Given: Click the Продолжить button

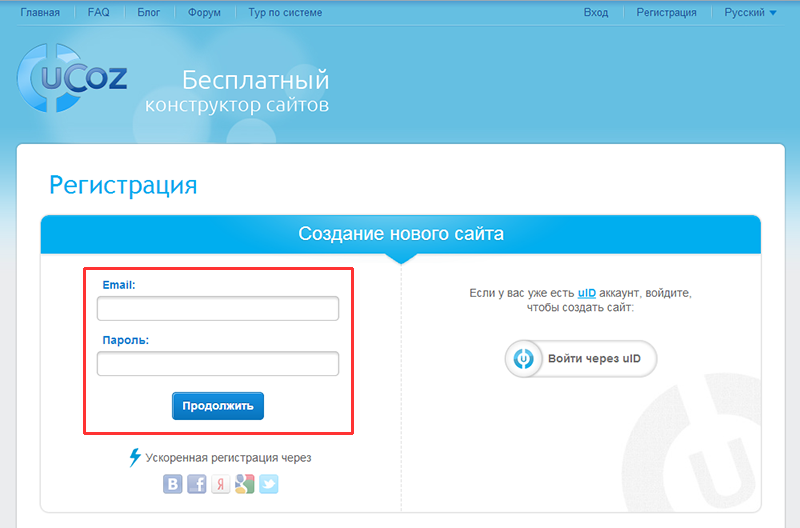Looking at the screenshot, I should pos(218,406).
